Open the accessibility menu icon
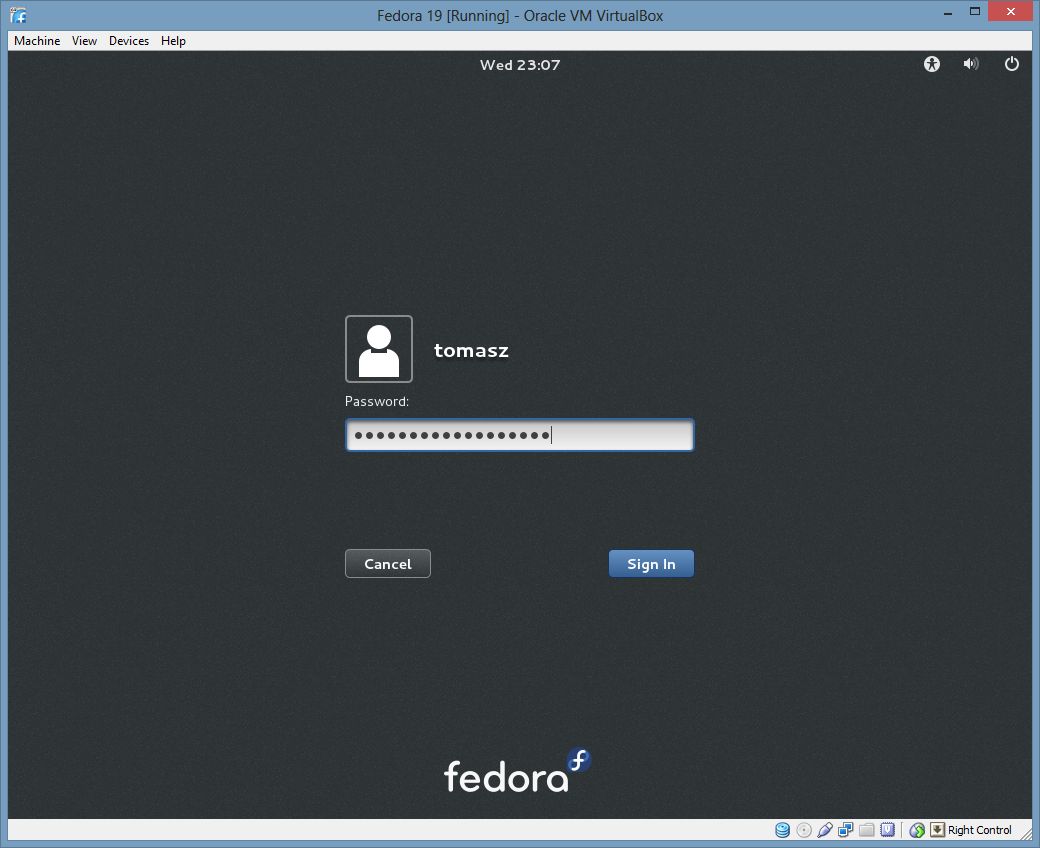Image resolution: width=1040 pixels, height=848 pixels. coord(932,64)
